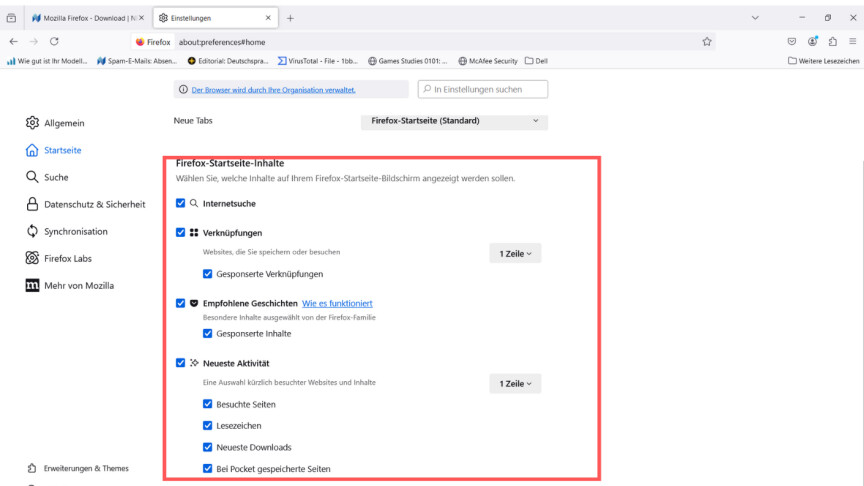Open the Pocket save icon

[792, 41]
